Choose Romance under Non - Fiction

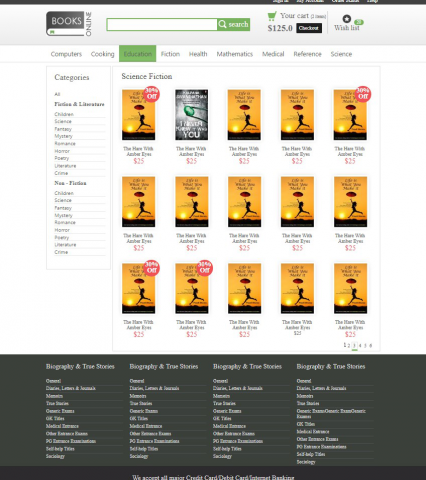point(65,223)
